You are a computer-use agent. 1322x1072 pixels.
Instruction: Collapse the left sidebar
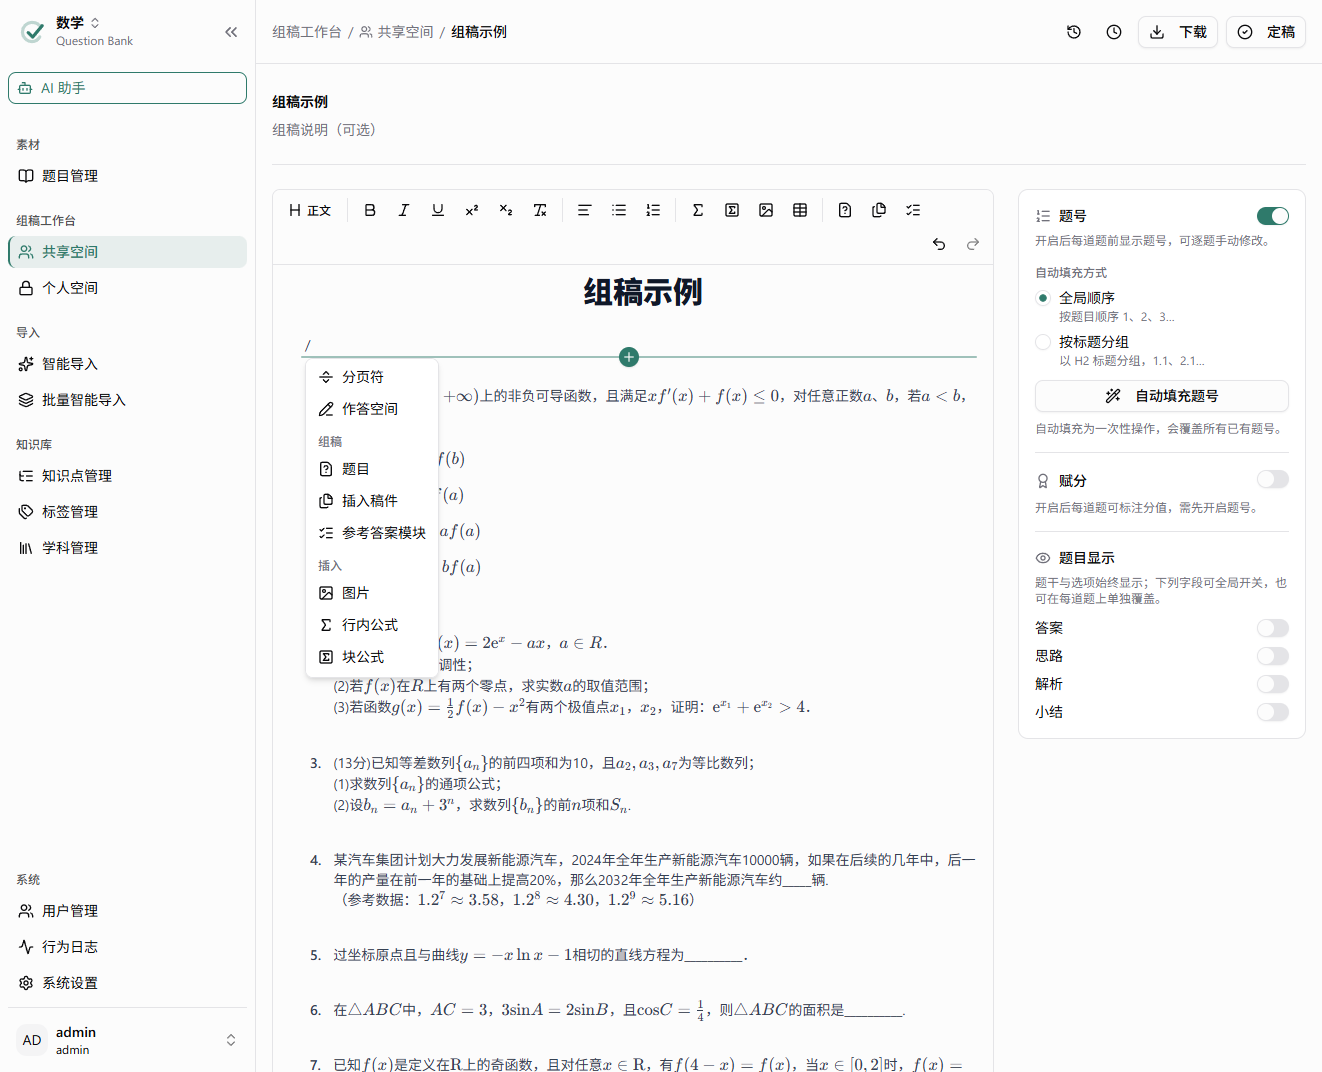point(231,32)
